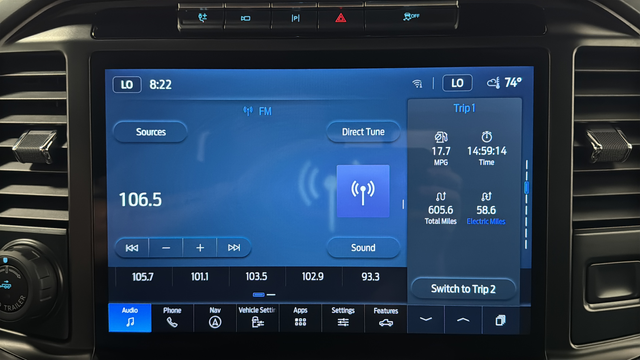The height and width of the screenshot is (360, 640).
Task: Open the Features tab
Action: click(x=386, y=318)
